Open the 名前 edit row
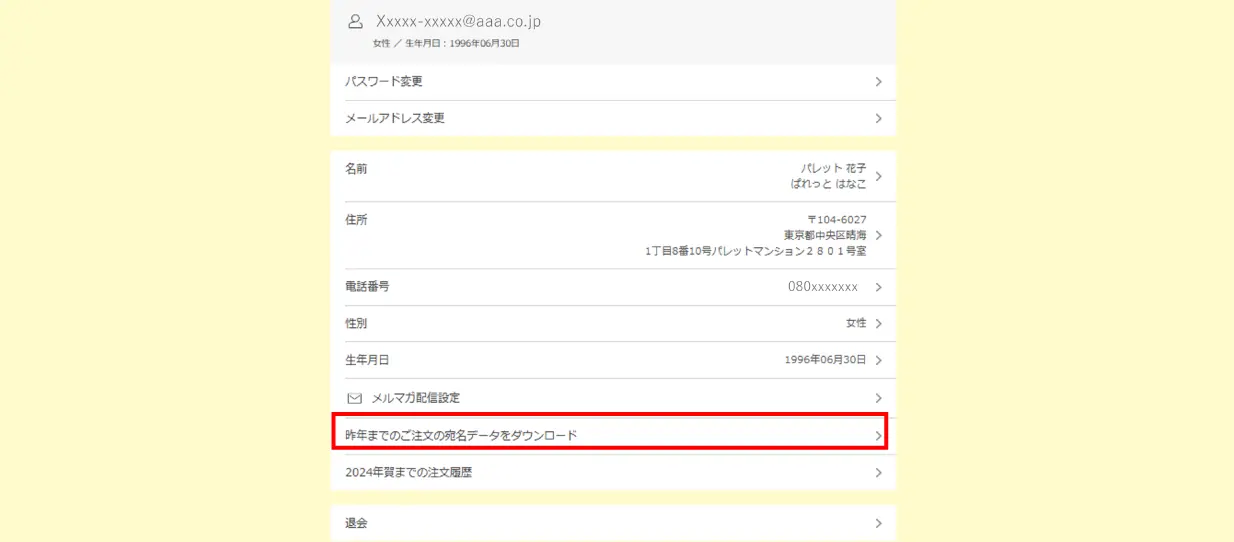The width and height of the screenshot is (1234, 542). click(x=613, y=177)
